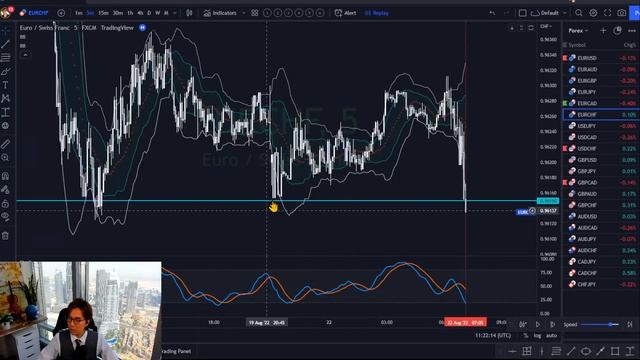This screenshot has height=360, width=640.
Task: Select AUDUSD in the watchlist
Action: (601, 216)
